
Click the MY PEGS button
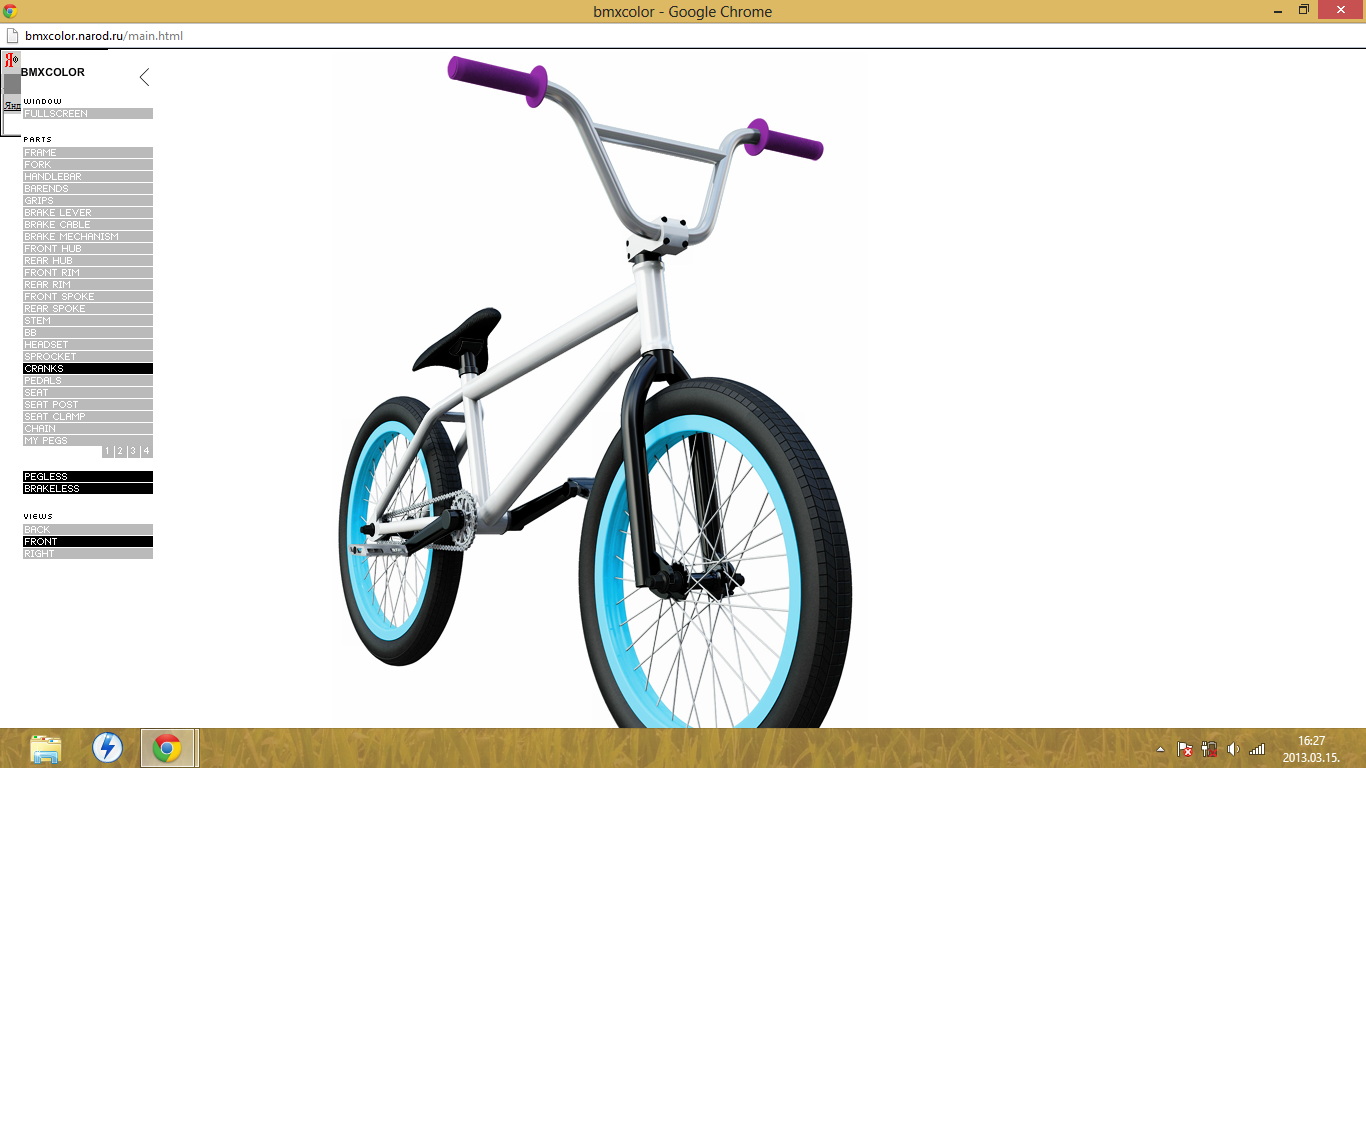coord(61,441)
